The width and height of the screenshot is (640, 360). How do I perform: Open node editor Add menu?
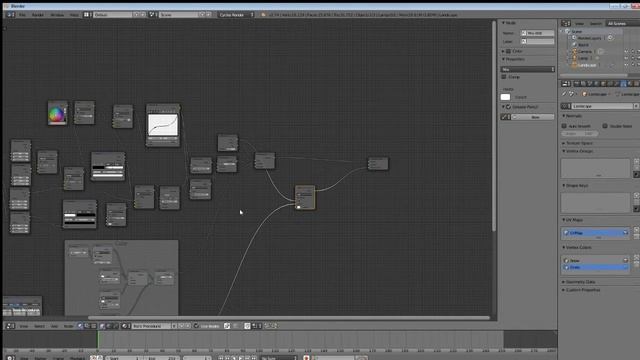[54, 326]
